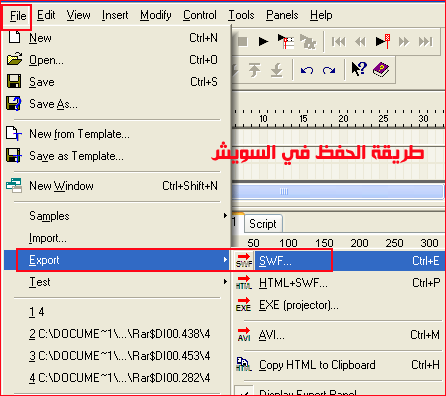Open recent file 1 4

pyautogui.click(x=117, y=312)
